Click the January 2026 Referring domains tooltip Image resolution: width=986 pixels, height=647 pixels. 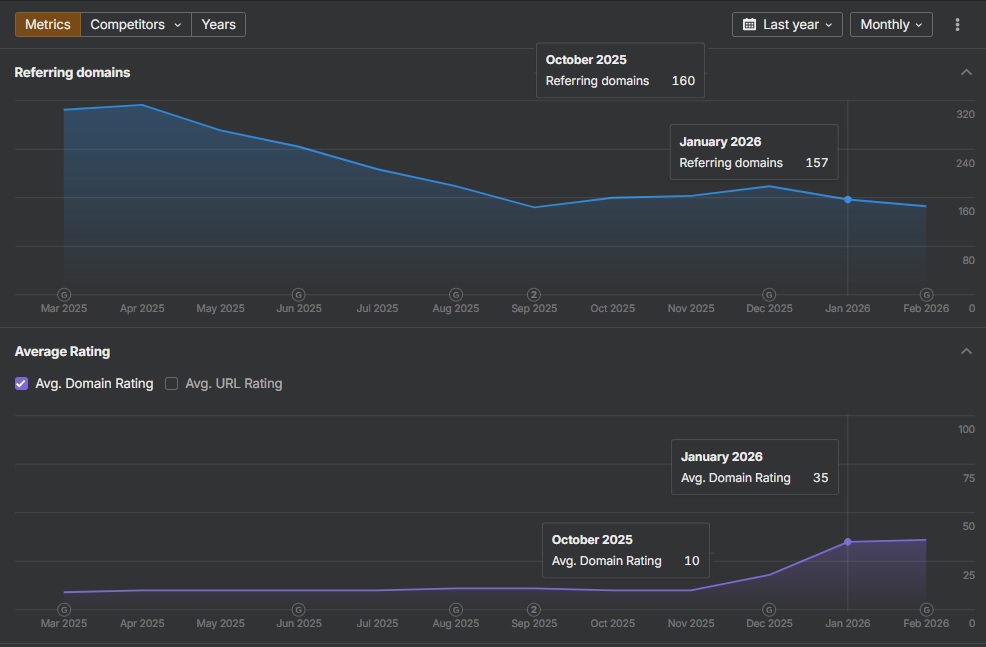point(754,152)
